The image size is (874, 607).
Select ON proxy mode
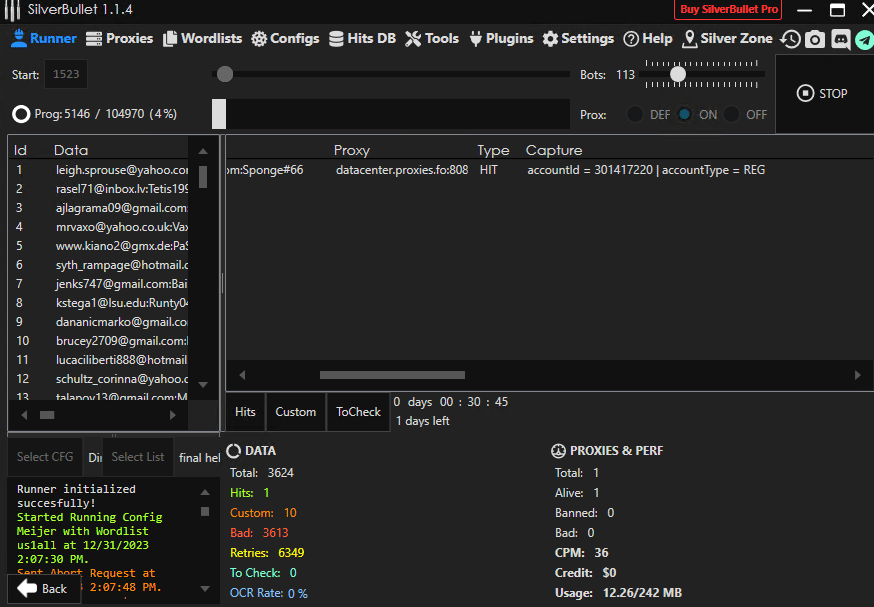pos(684,114)
